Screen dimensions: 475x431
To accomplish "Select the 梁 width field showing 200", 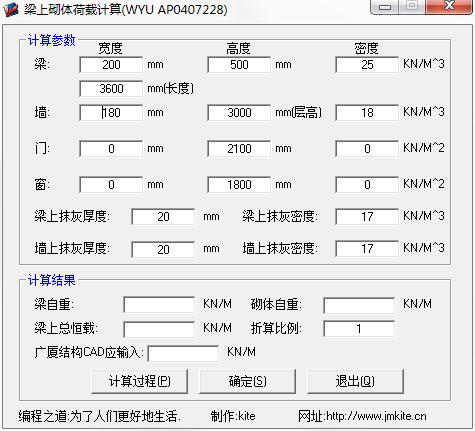I will click(111, 65).
